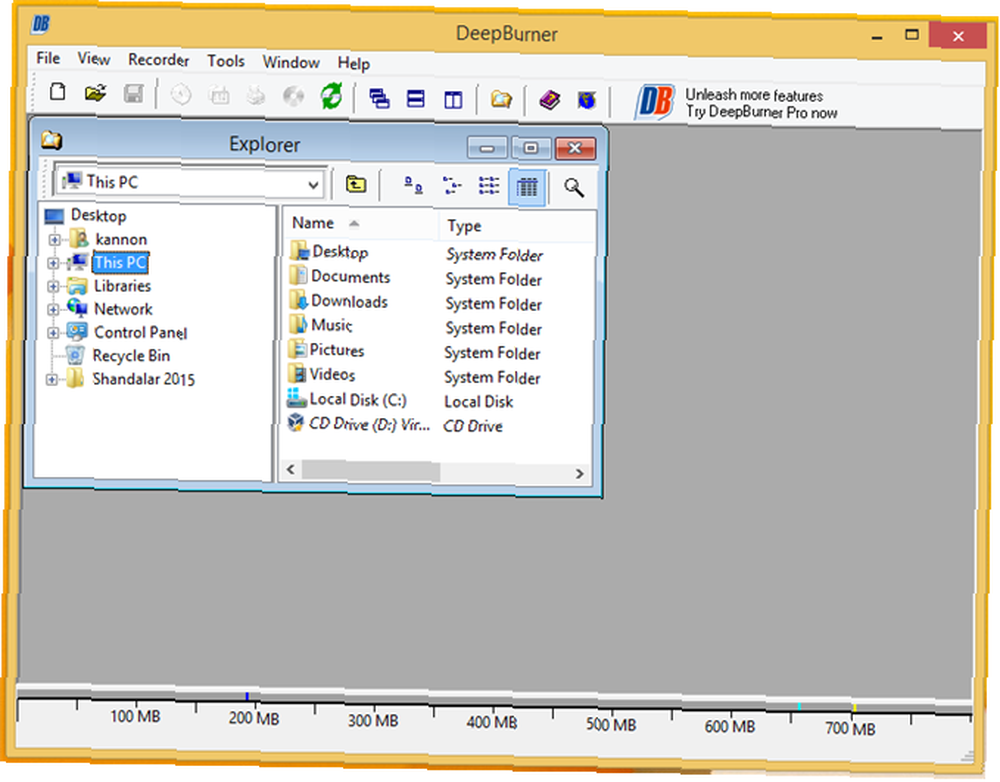
Task: Click the 700 MB mark on the disc size gauge
Action: coord(849,728)
